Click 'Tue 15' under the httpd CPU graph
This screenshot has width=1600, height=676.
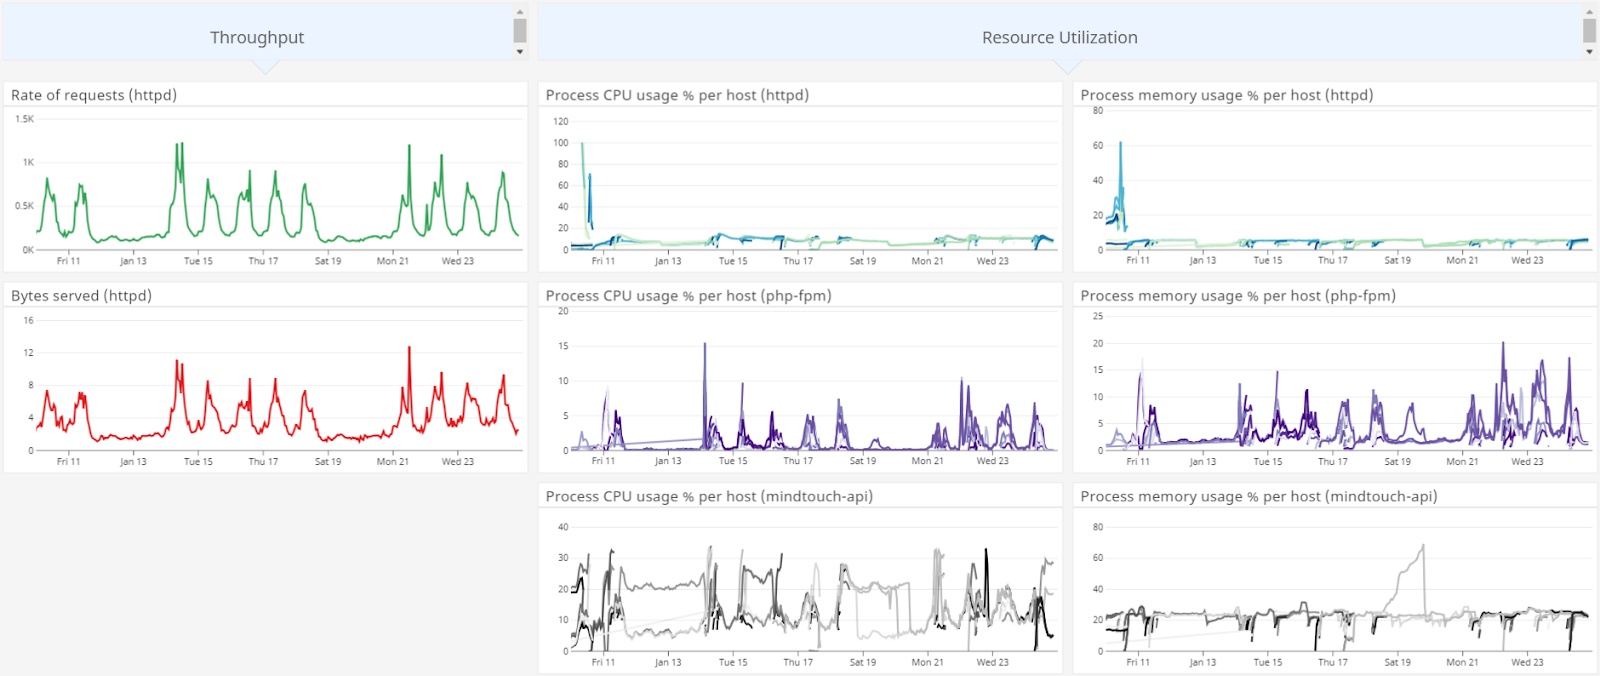pos(733,261)
